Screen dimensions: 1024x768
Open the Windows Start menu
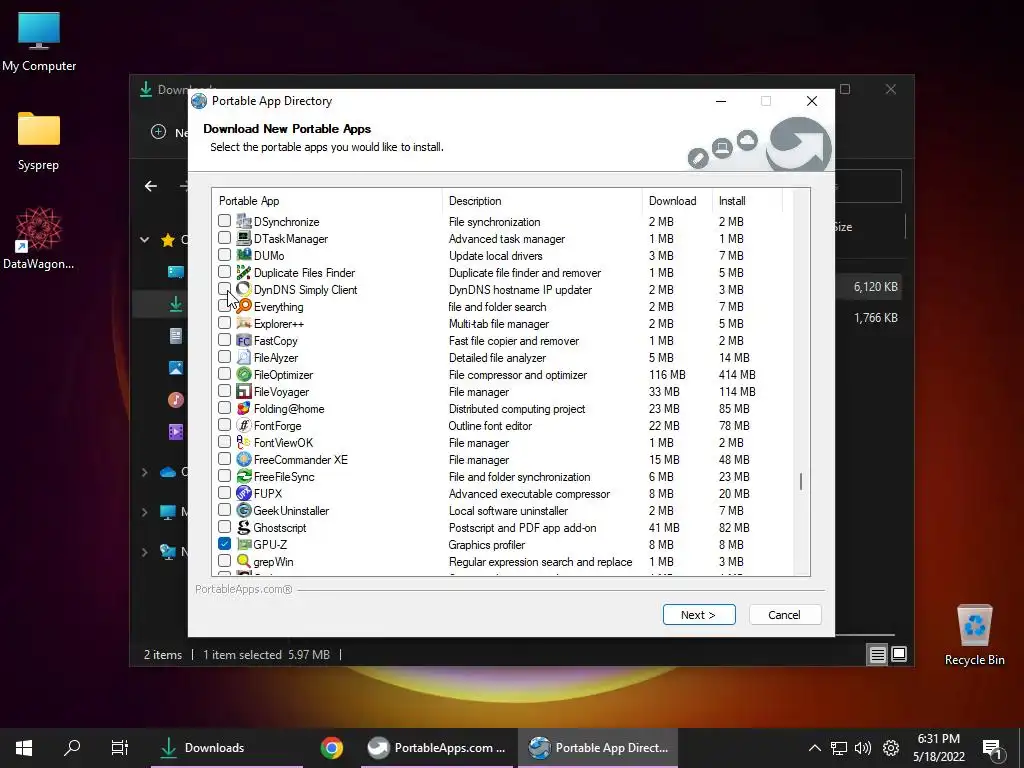click(x=24, y=748)
